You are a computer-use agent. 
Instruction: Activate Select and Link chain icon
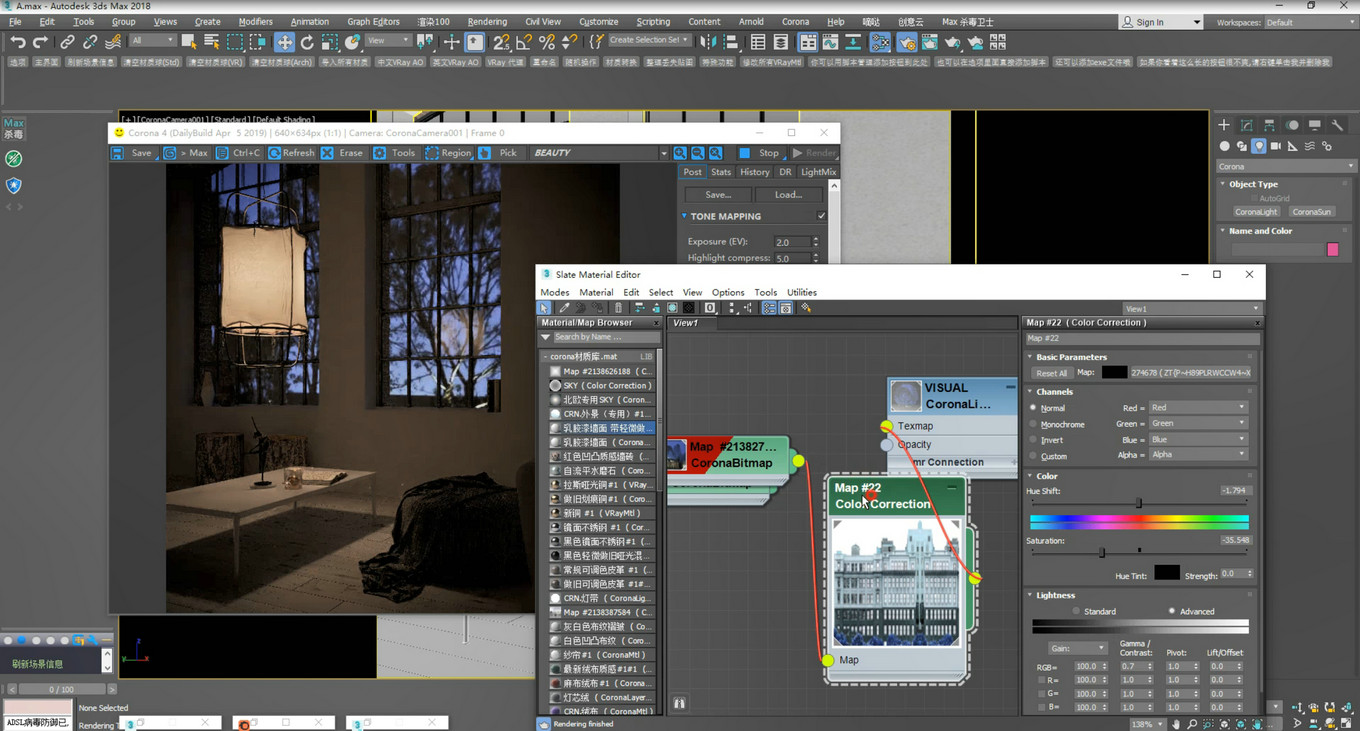coord(67,42)
